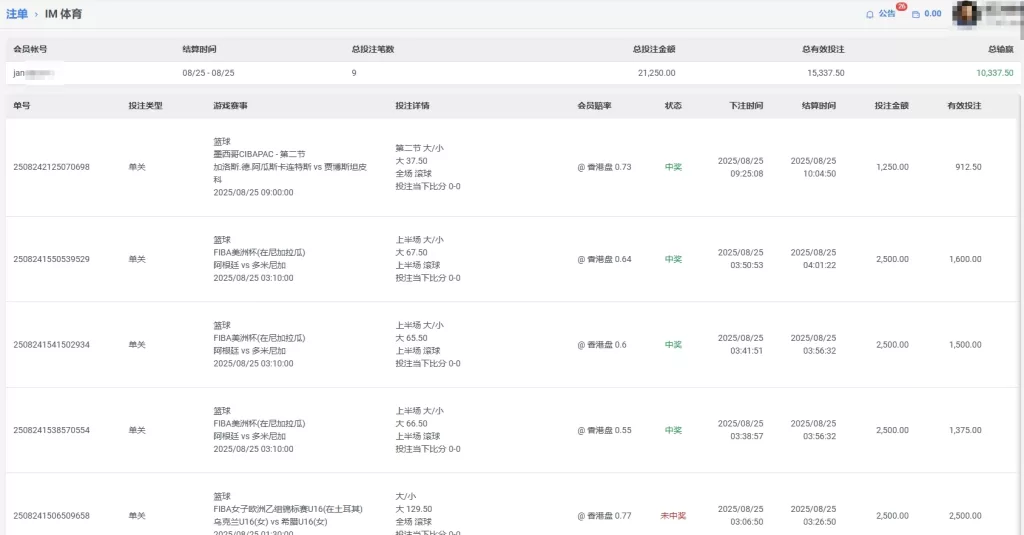Click the red notification badge on 公告
The height and width of the screenshot is (535, 1024).
point(901,7)
